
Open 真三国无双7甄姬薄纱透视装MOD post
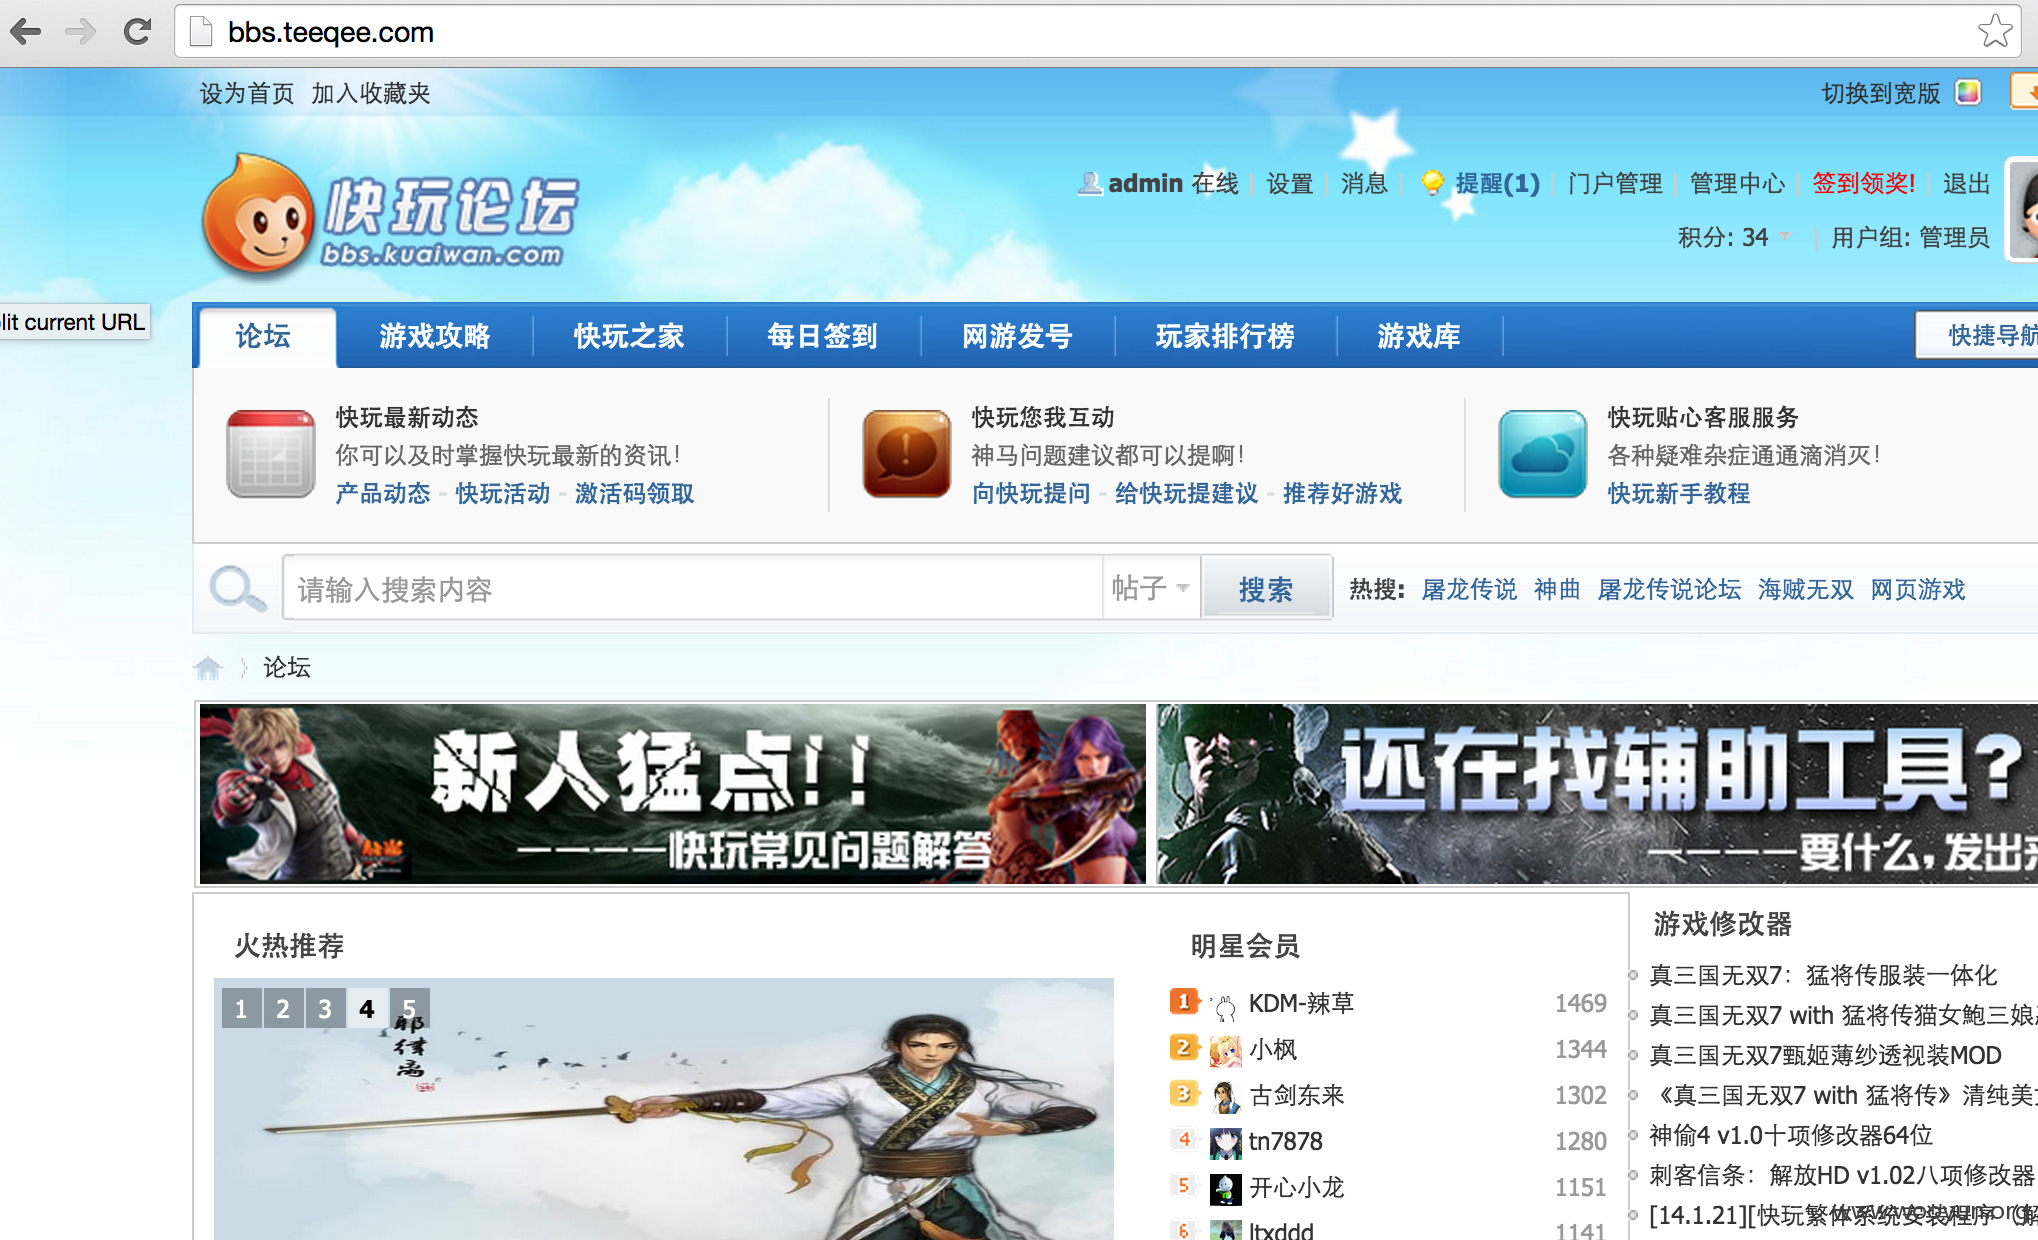[1825, 1055]
